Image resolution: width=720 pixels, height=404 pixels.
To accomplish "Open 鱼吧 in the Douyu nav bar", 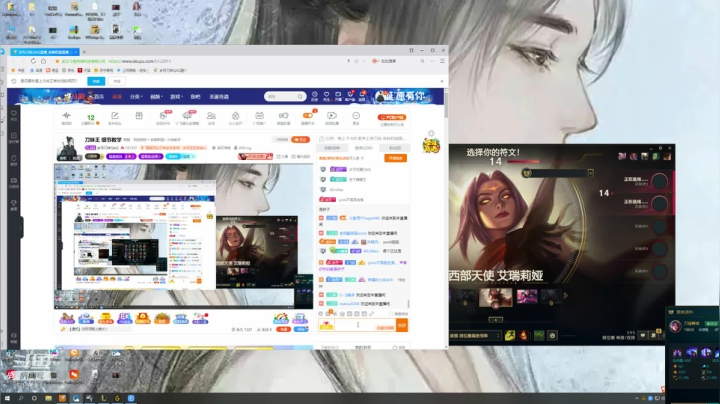I will click(x=196, y=97).
